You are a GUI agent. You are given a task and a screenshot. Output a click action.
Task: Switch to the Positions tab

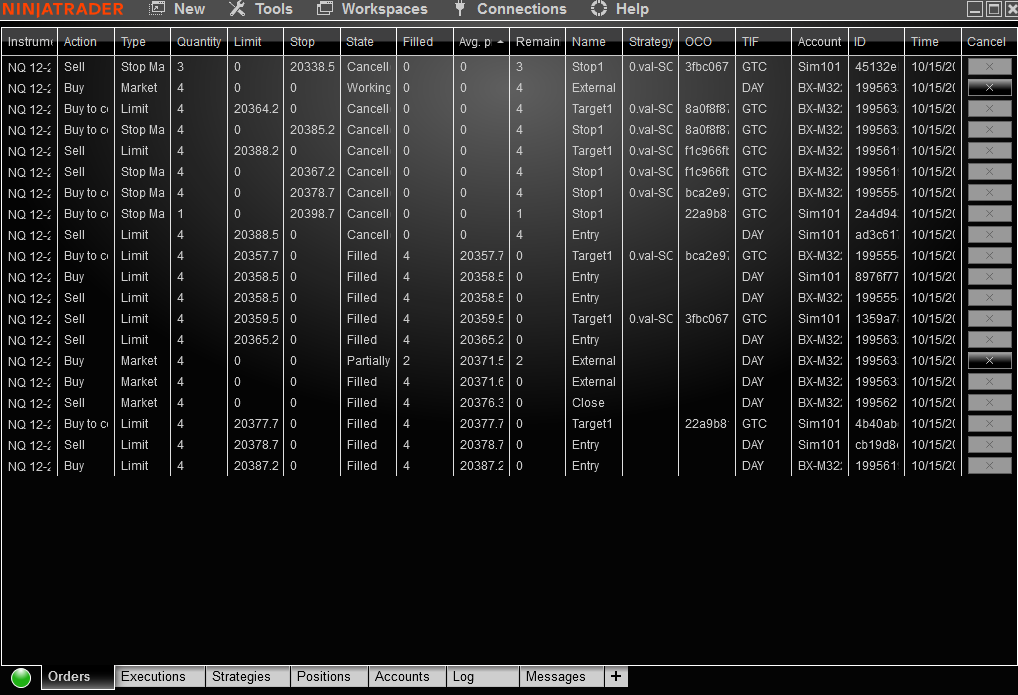(329, 677)
